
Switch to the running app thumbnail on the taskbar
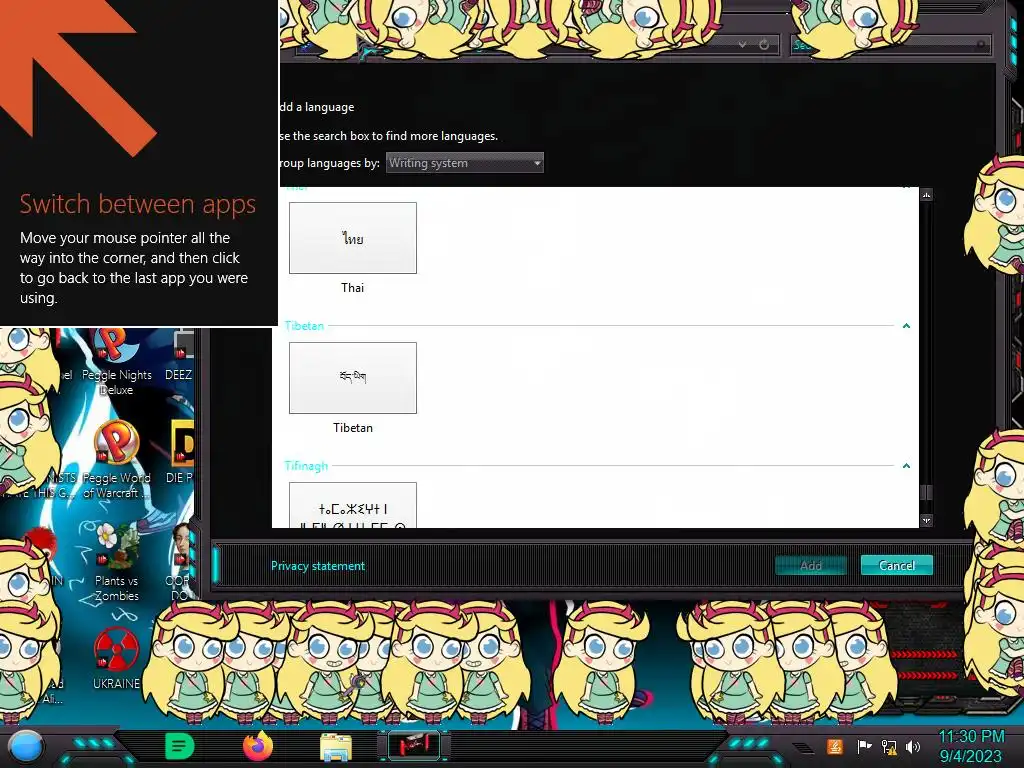coord(413,746)
